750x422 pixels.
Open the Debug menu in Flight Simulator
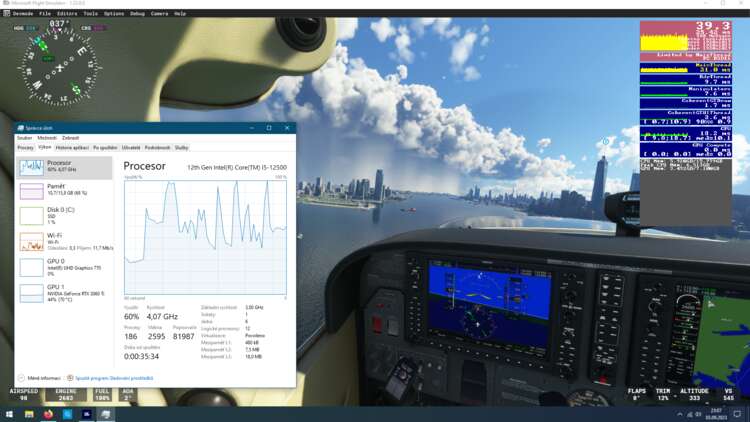pos(137,13)
